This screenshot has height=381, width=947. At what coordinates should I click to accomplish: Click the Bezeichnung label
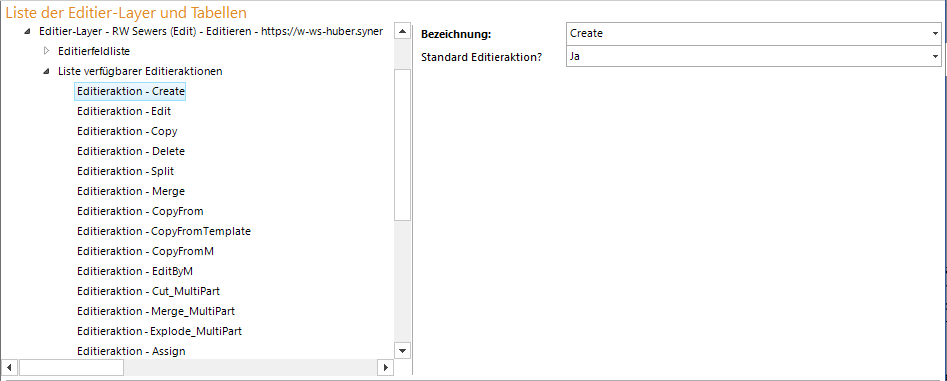pyautogui.click(x=455, y=34)
